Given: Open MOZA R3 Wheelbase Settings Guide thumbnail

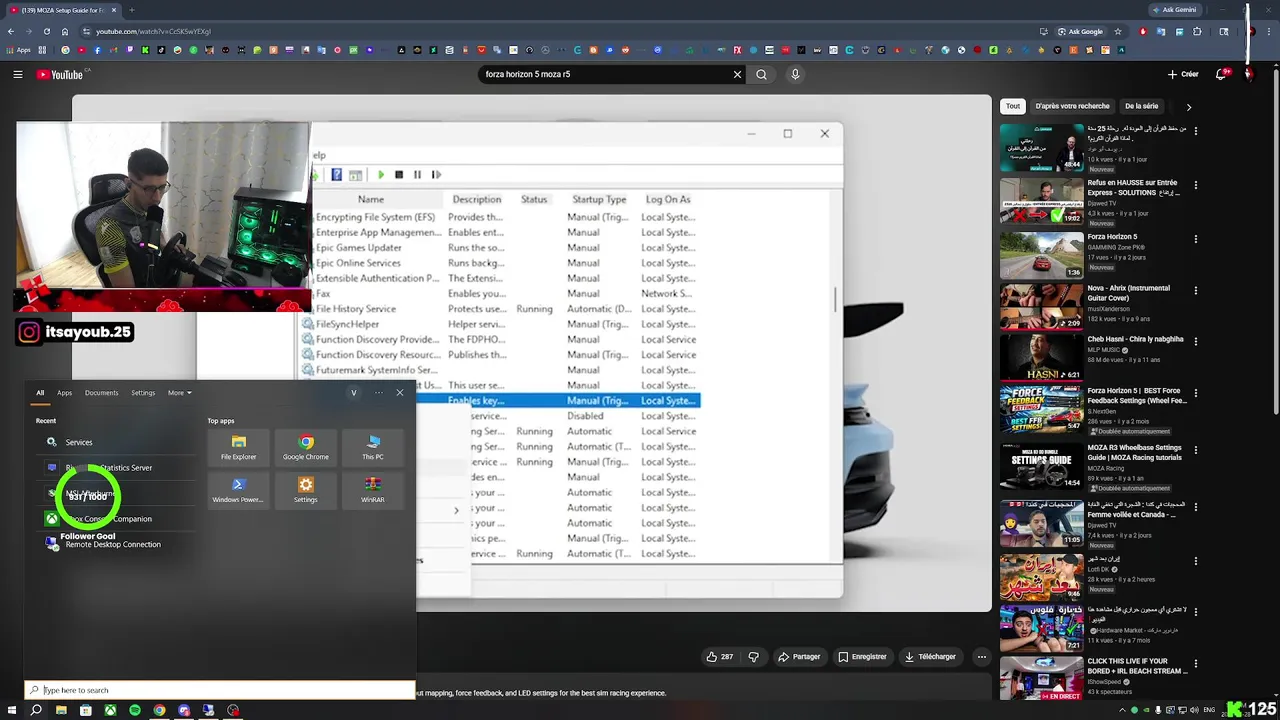Looking at the screenshot, I should click(1041, 466).
